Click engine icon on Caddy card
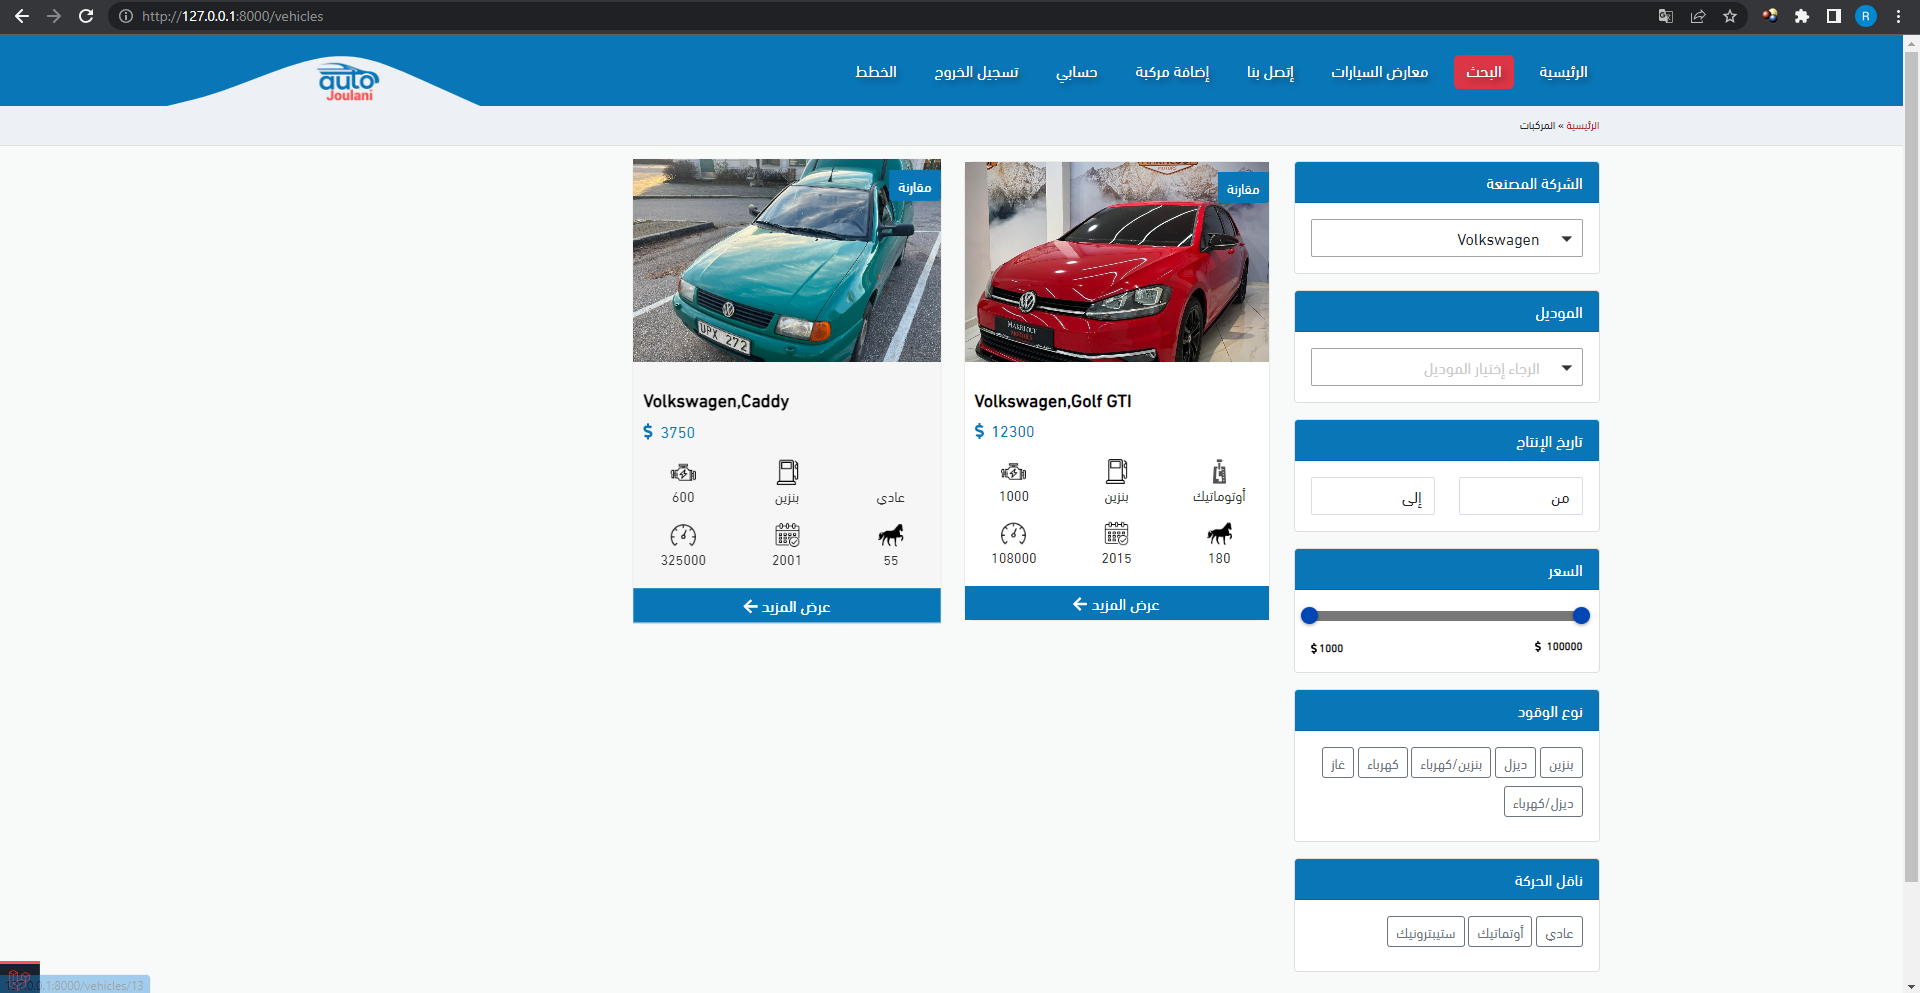1920x993 pixels. pyautogui.click(x=683, y=473)
